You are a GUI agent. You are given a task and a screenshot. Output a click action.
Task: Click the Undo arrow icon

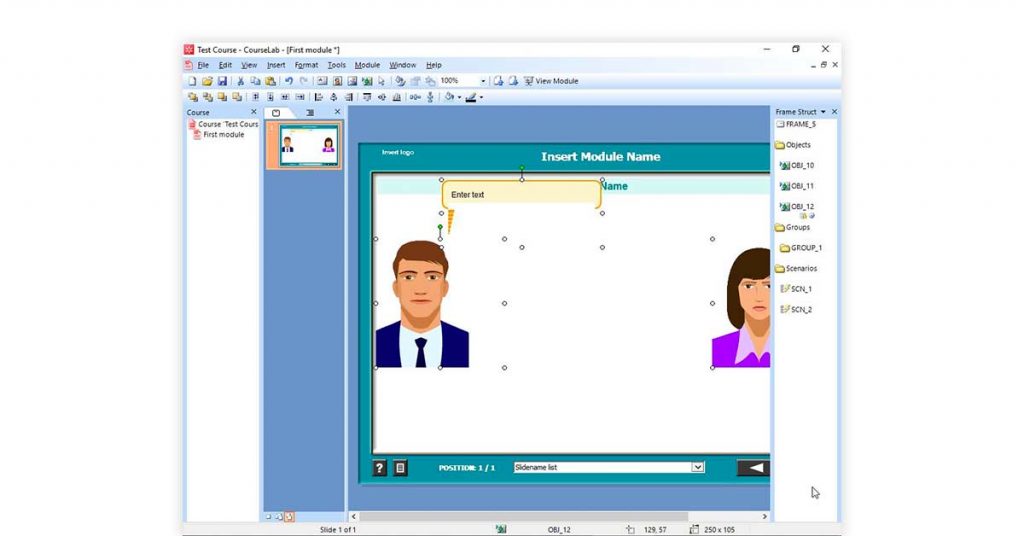pyautogui.click(x=288, y=81)
